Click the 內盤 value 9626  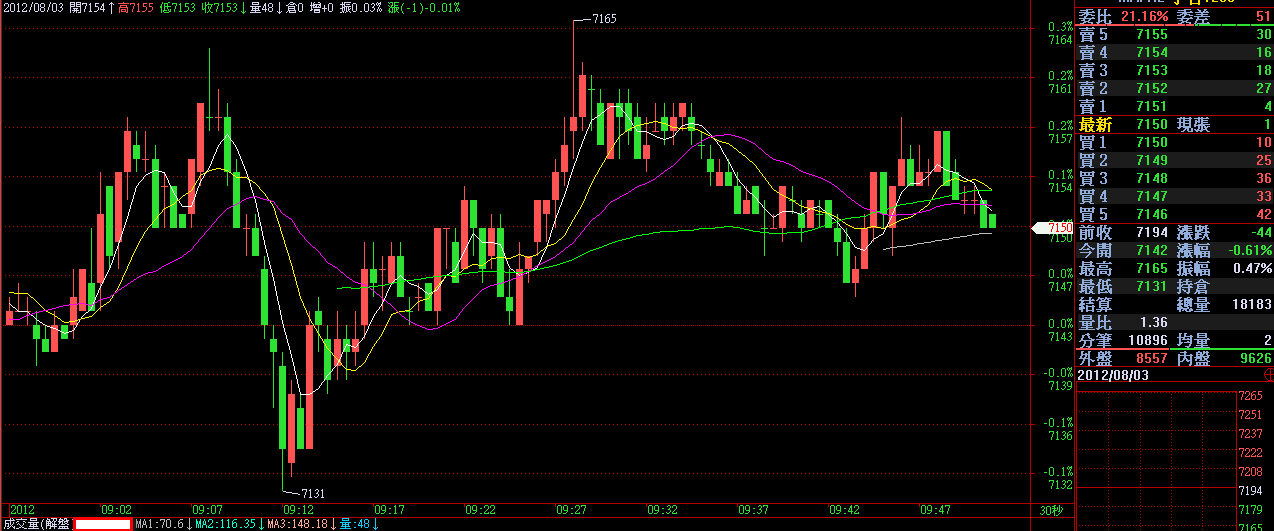click(x=1256, y=357)
